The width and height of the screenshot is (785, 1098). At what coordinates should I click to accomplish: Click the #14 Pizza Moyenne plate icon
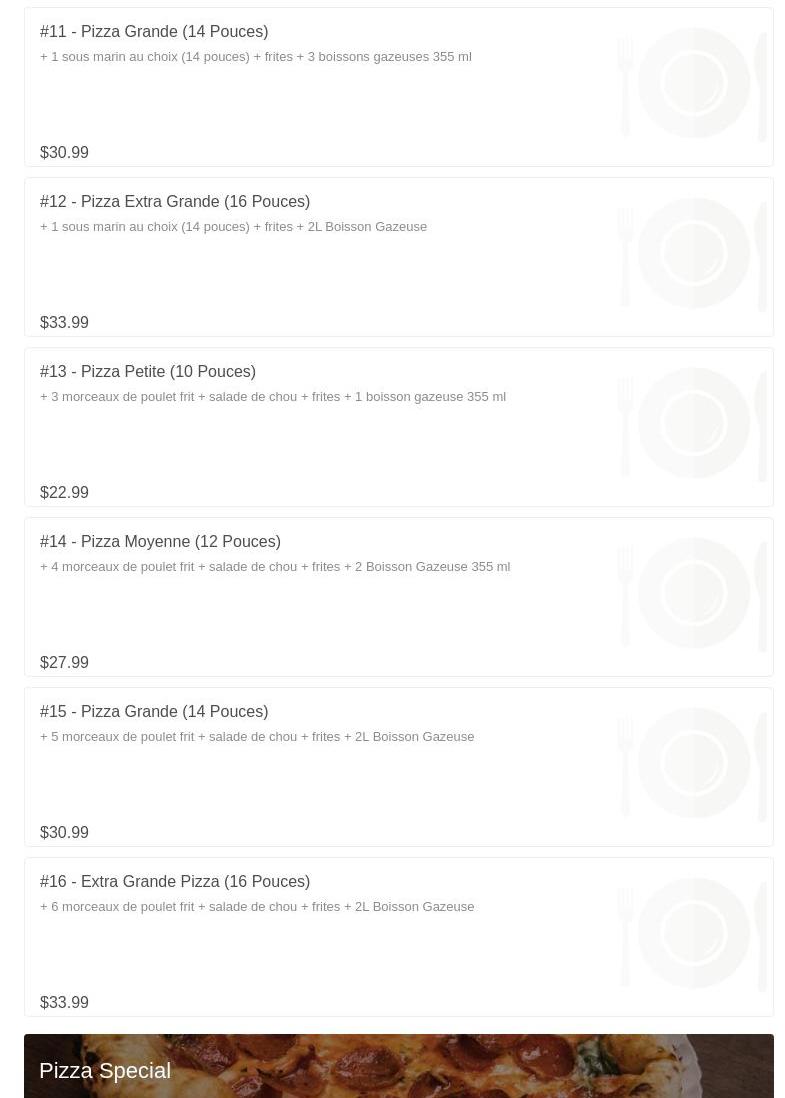693,593
